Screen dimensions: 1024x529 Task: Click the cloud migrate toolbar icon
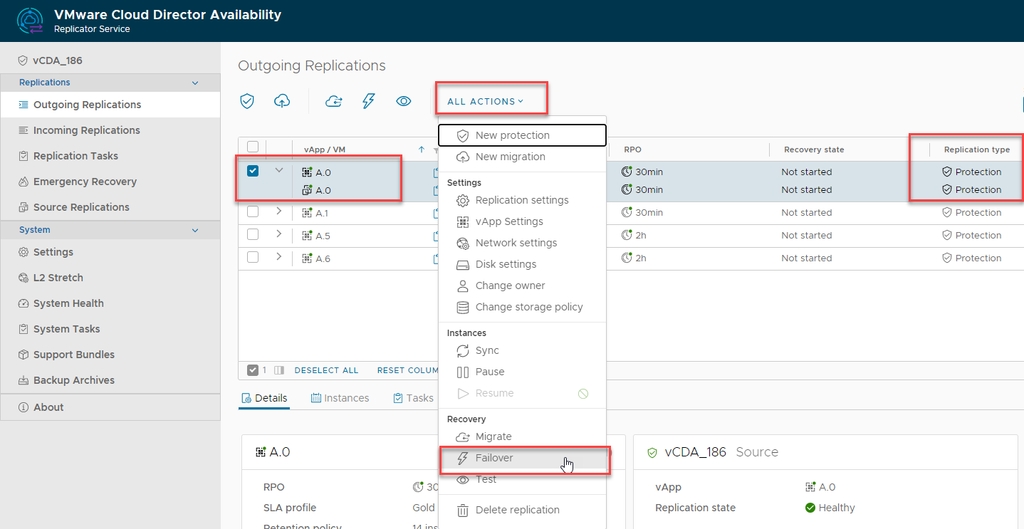(x=334, y=101)
